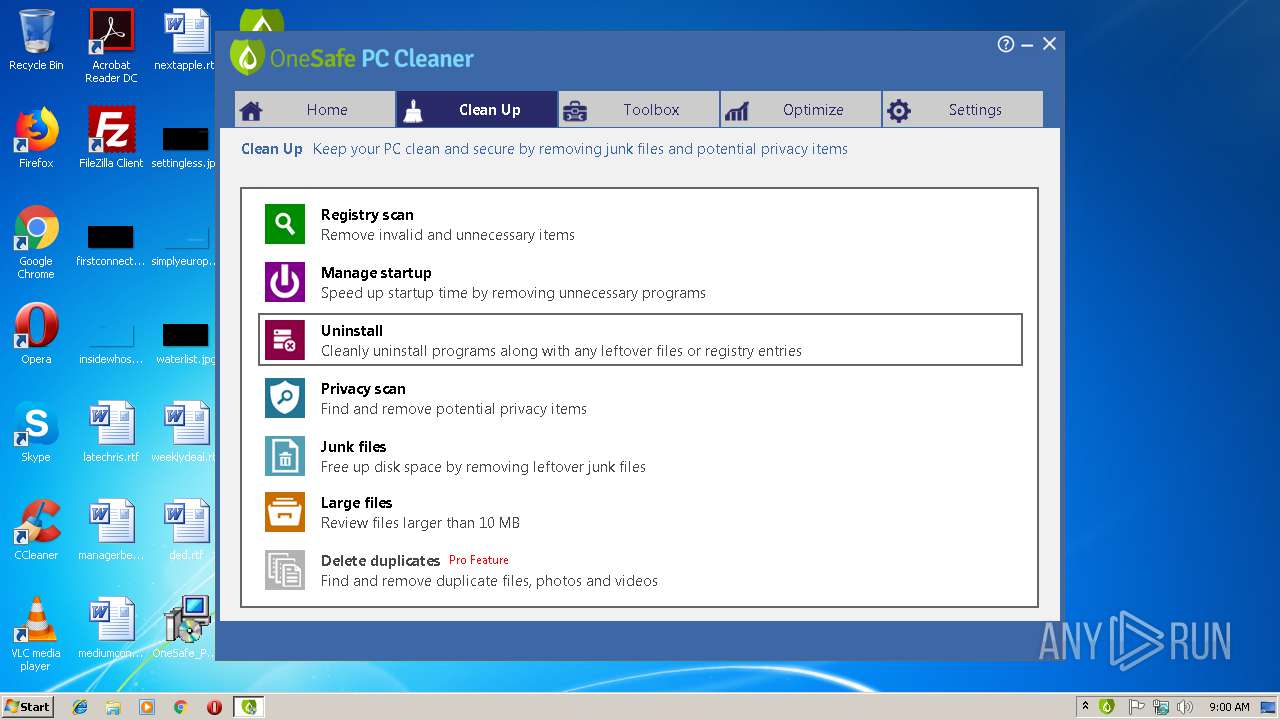Open the Windows Start menu
This screenshot has width=1280, height=720.
point(28,706)
